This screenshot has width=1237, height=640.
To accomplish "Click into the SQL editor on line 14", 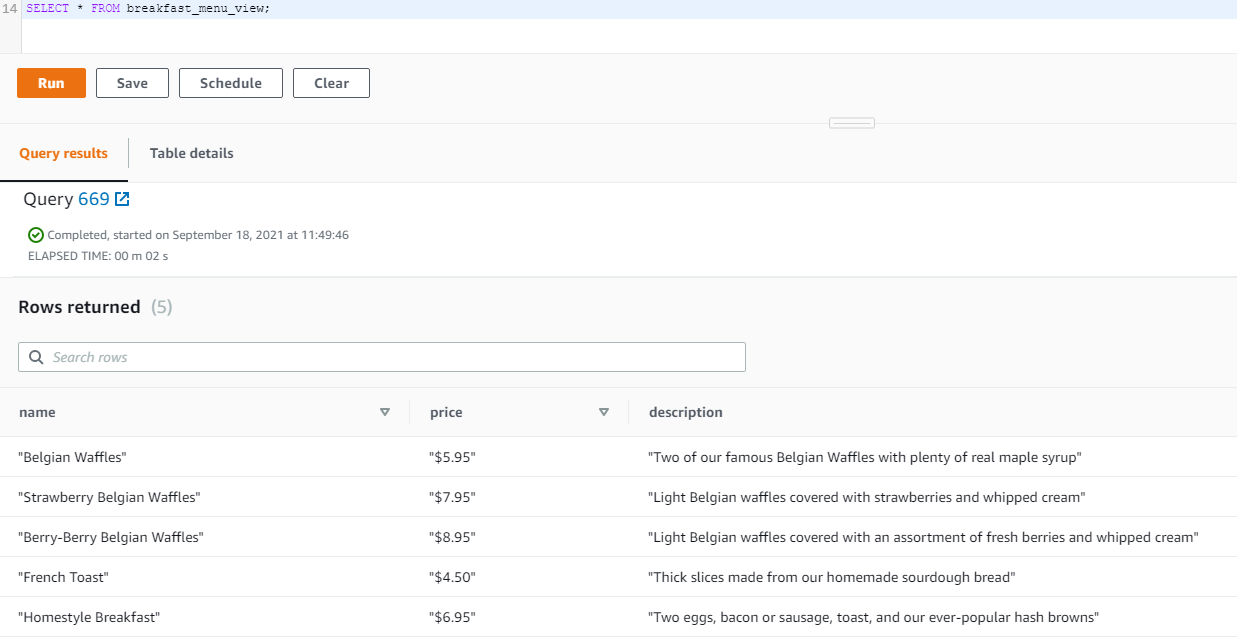I will click(x=200, y=8).
